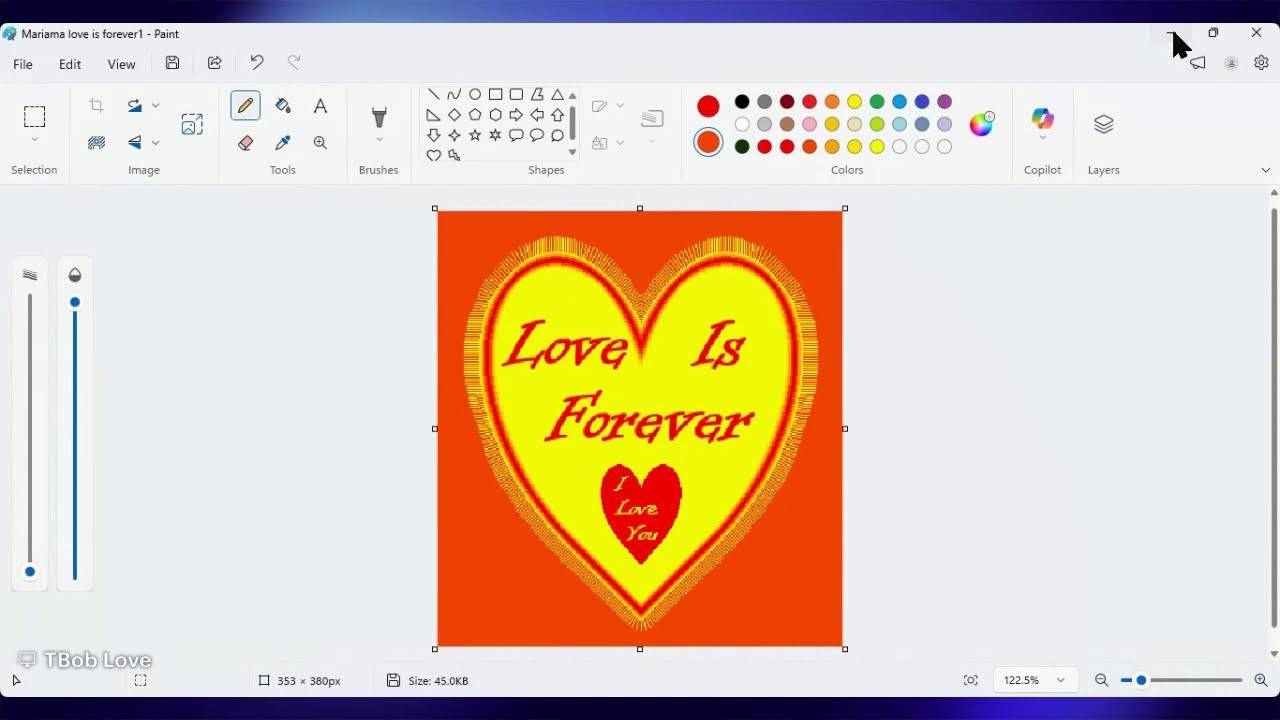This screenshot has width=1280, height=720.
Task: Select the secondary Color 2 orange swatch
Action: (708, 142)
